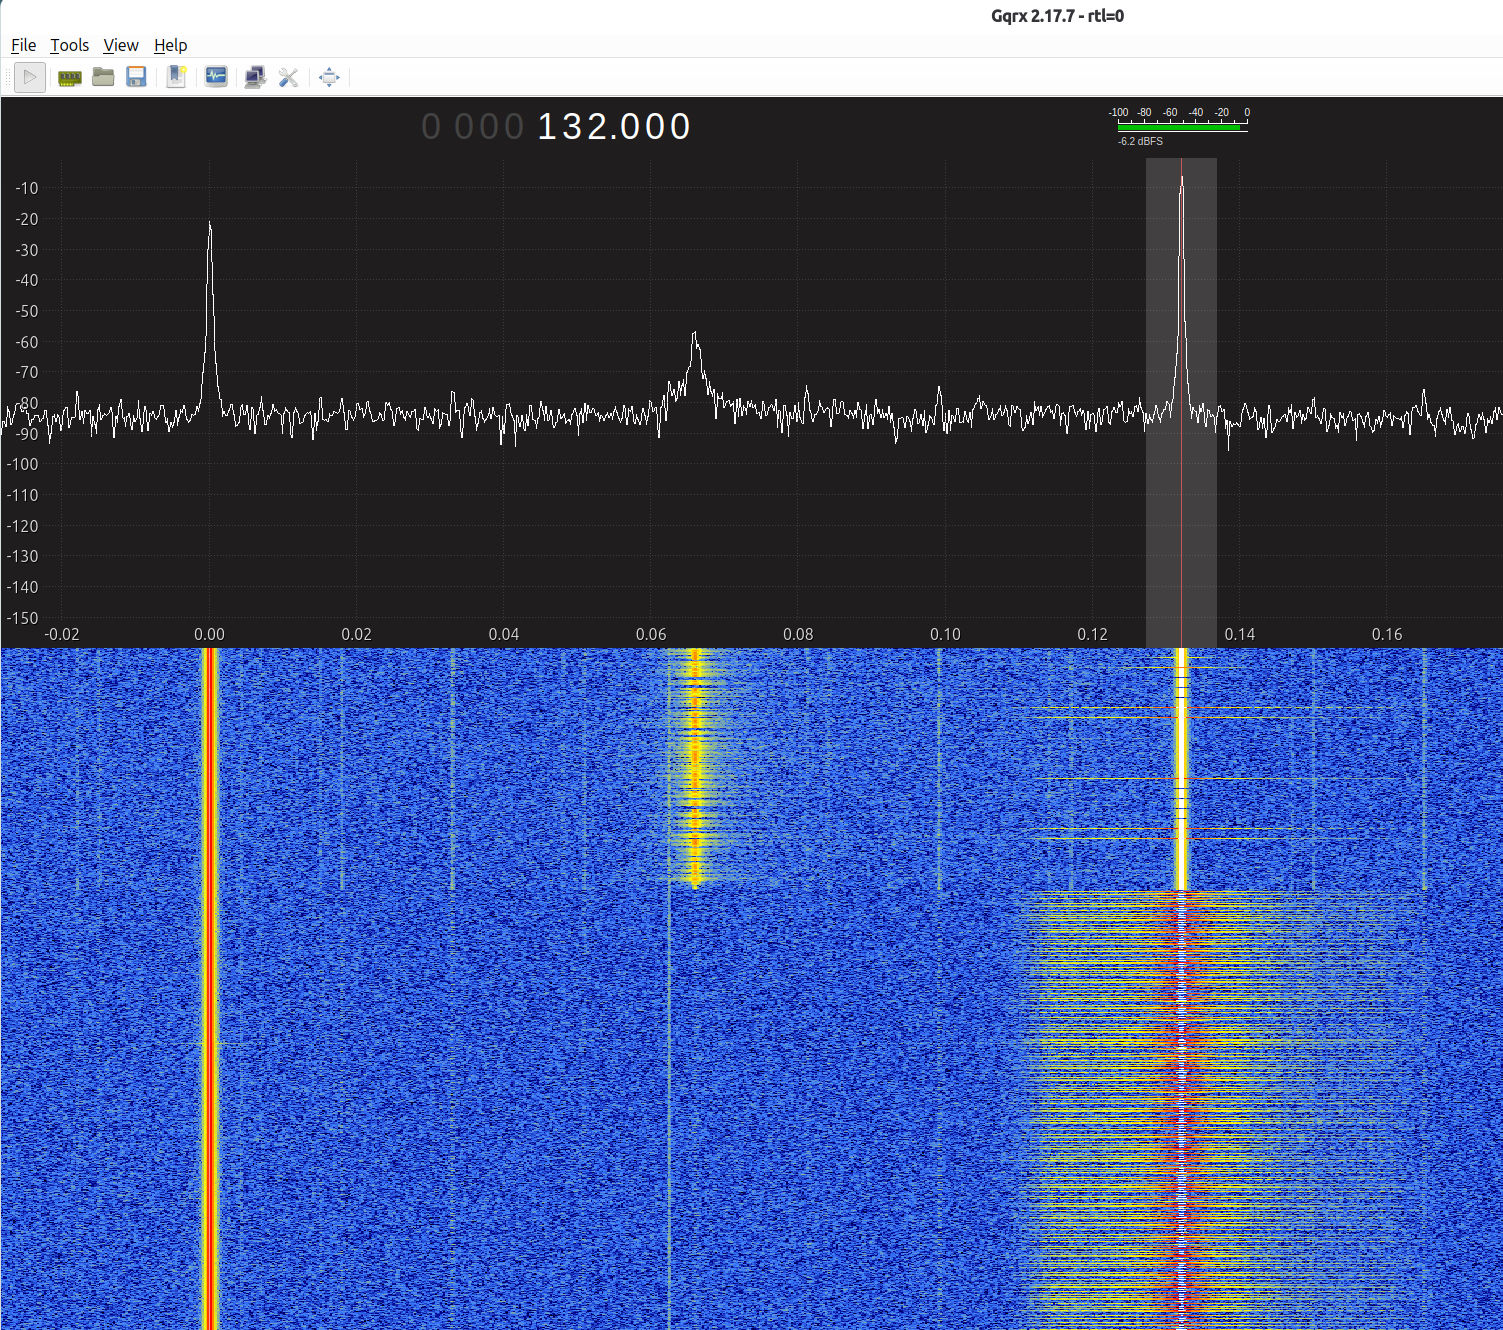Viewport: 1503px width, 1330px height.
Task: Click the gray filter passband on the spectrum
Action: coord(1181,400)
